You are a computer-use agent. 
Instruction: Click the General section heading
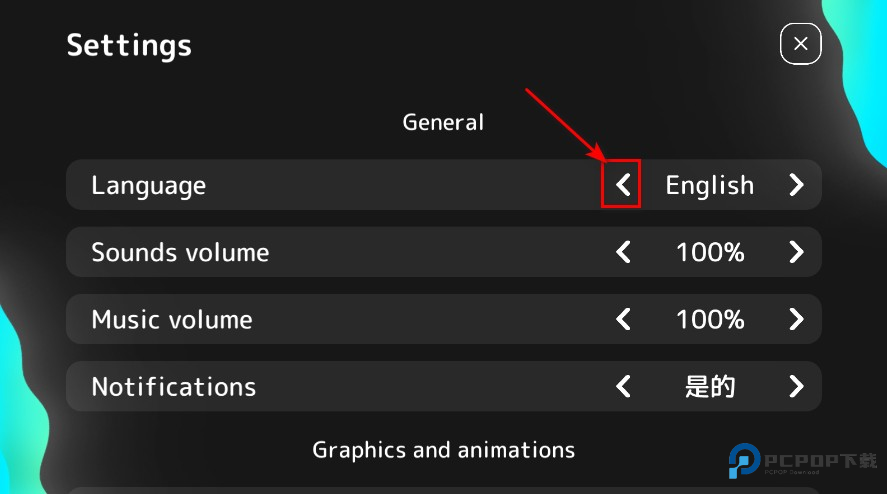(443, 122)
